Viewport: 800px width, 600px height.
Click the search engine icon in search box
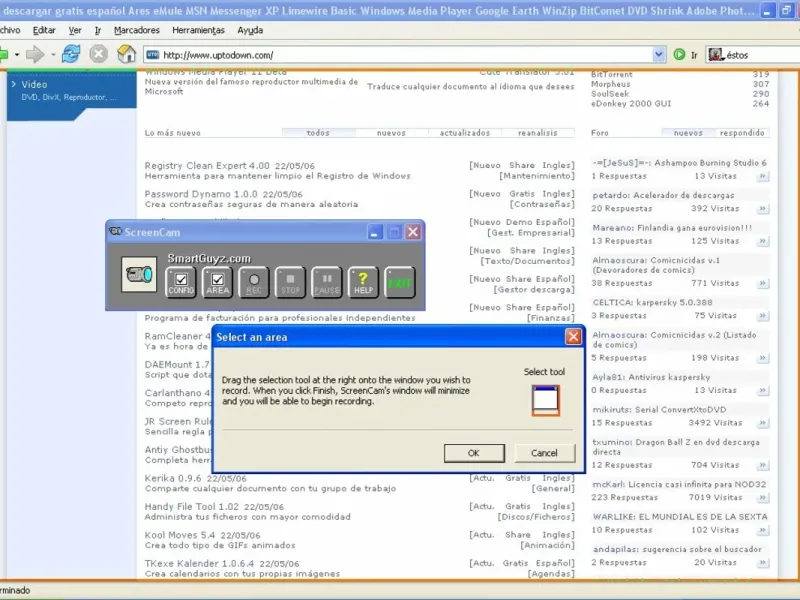point(716,55)
